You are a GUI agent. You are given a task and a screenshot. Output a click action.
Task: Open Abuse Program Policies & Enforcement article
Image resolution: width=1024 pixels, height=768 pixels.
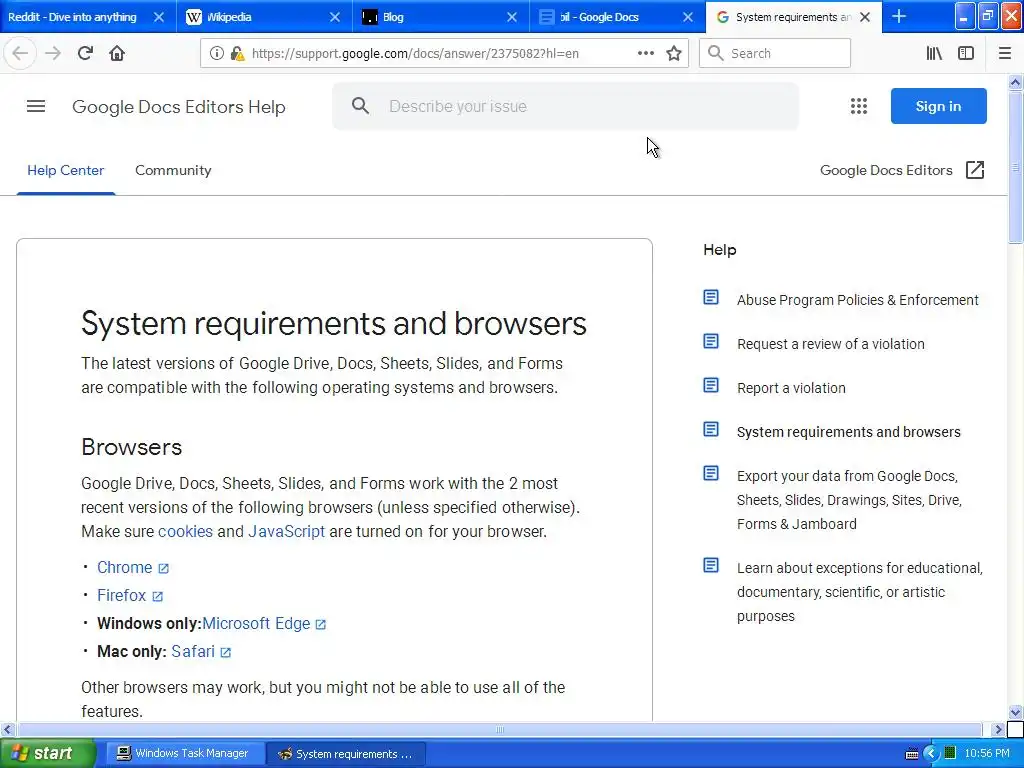pyautogui.click(x=857, y=300)
